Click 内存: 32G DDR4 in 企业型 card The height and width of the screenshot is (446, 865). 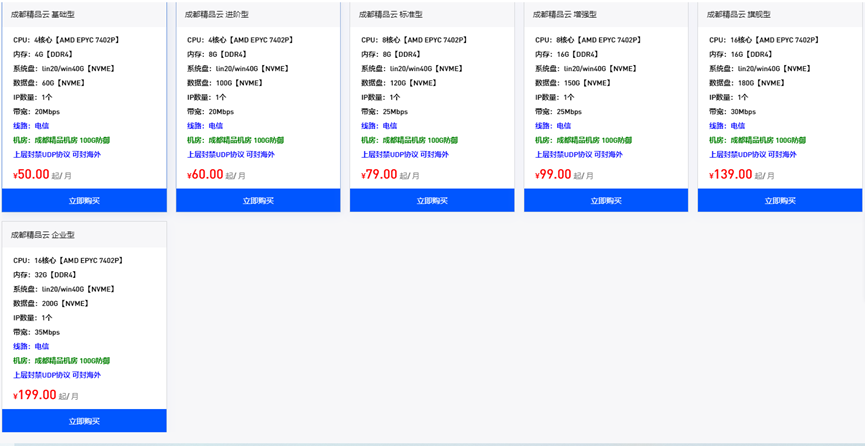(x=45, y=275)
